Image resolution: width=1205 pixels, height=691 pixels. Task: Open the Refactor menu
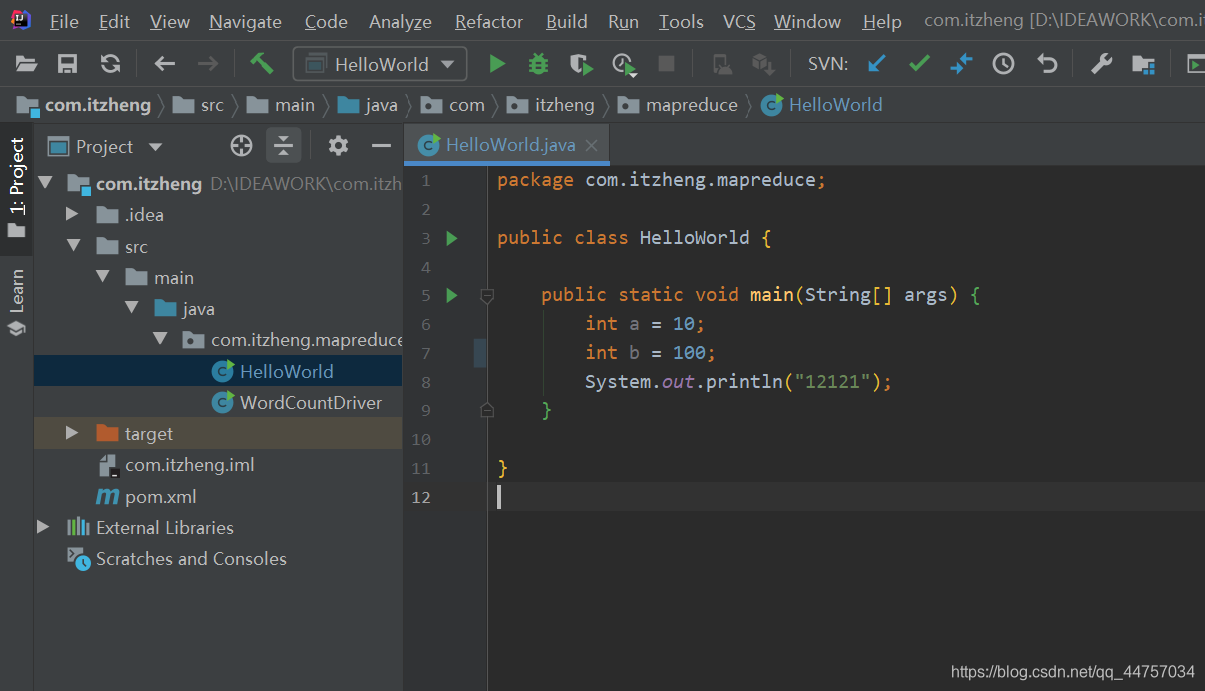(488, 22)
